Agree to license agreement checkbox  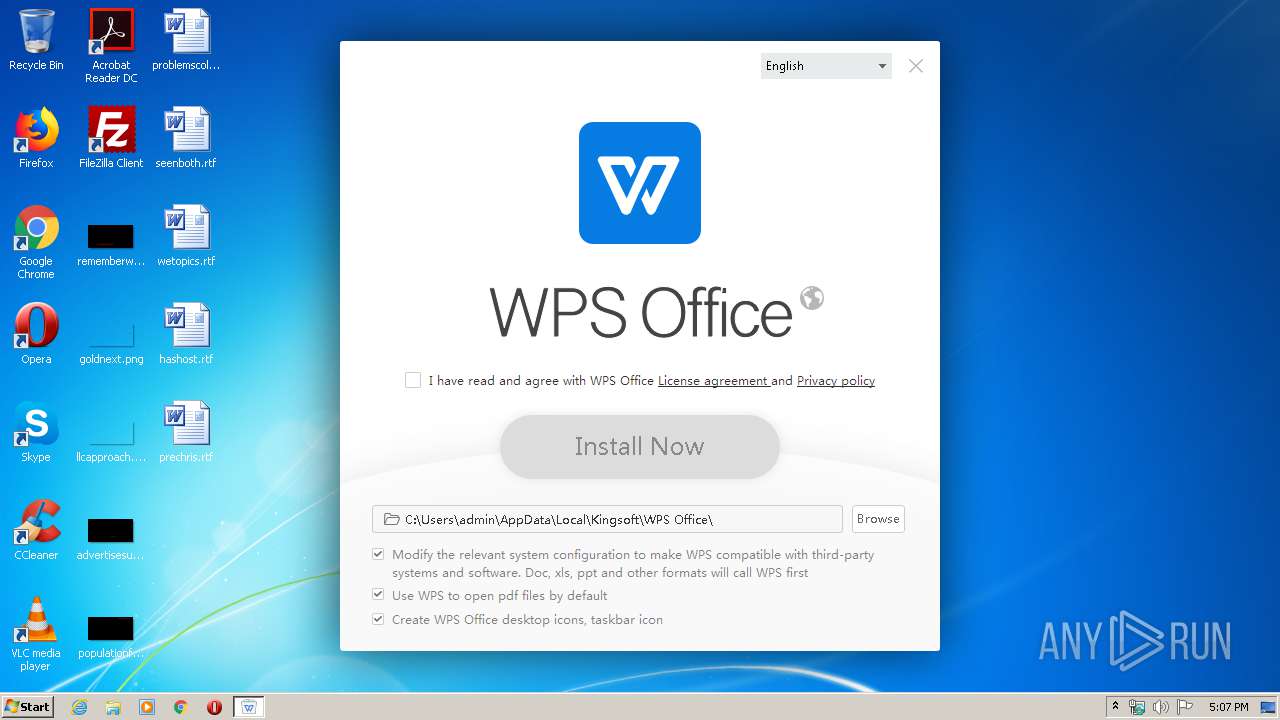tap(413, 380)
